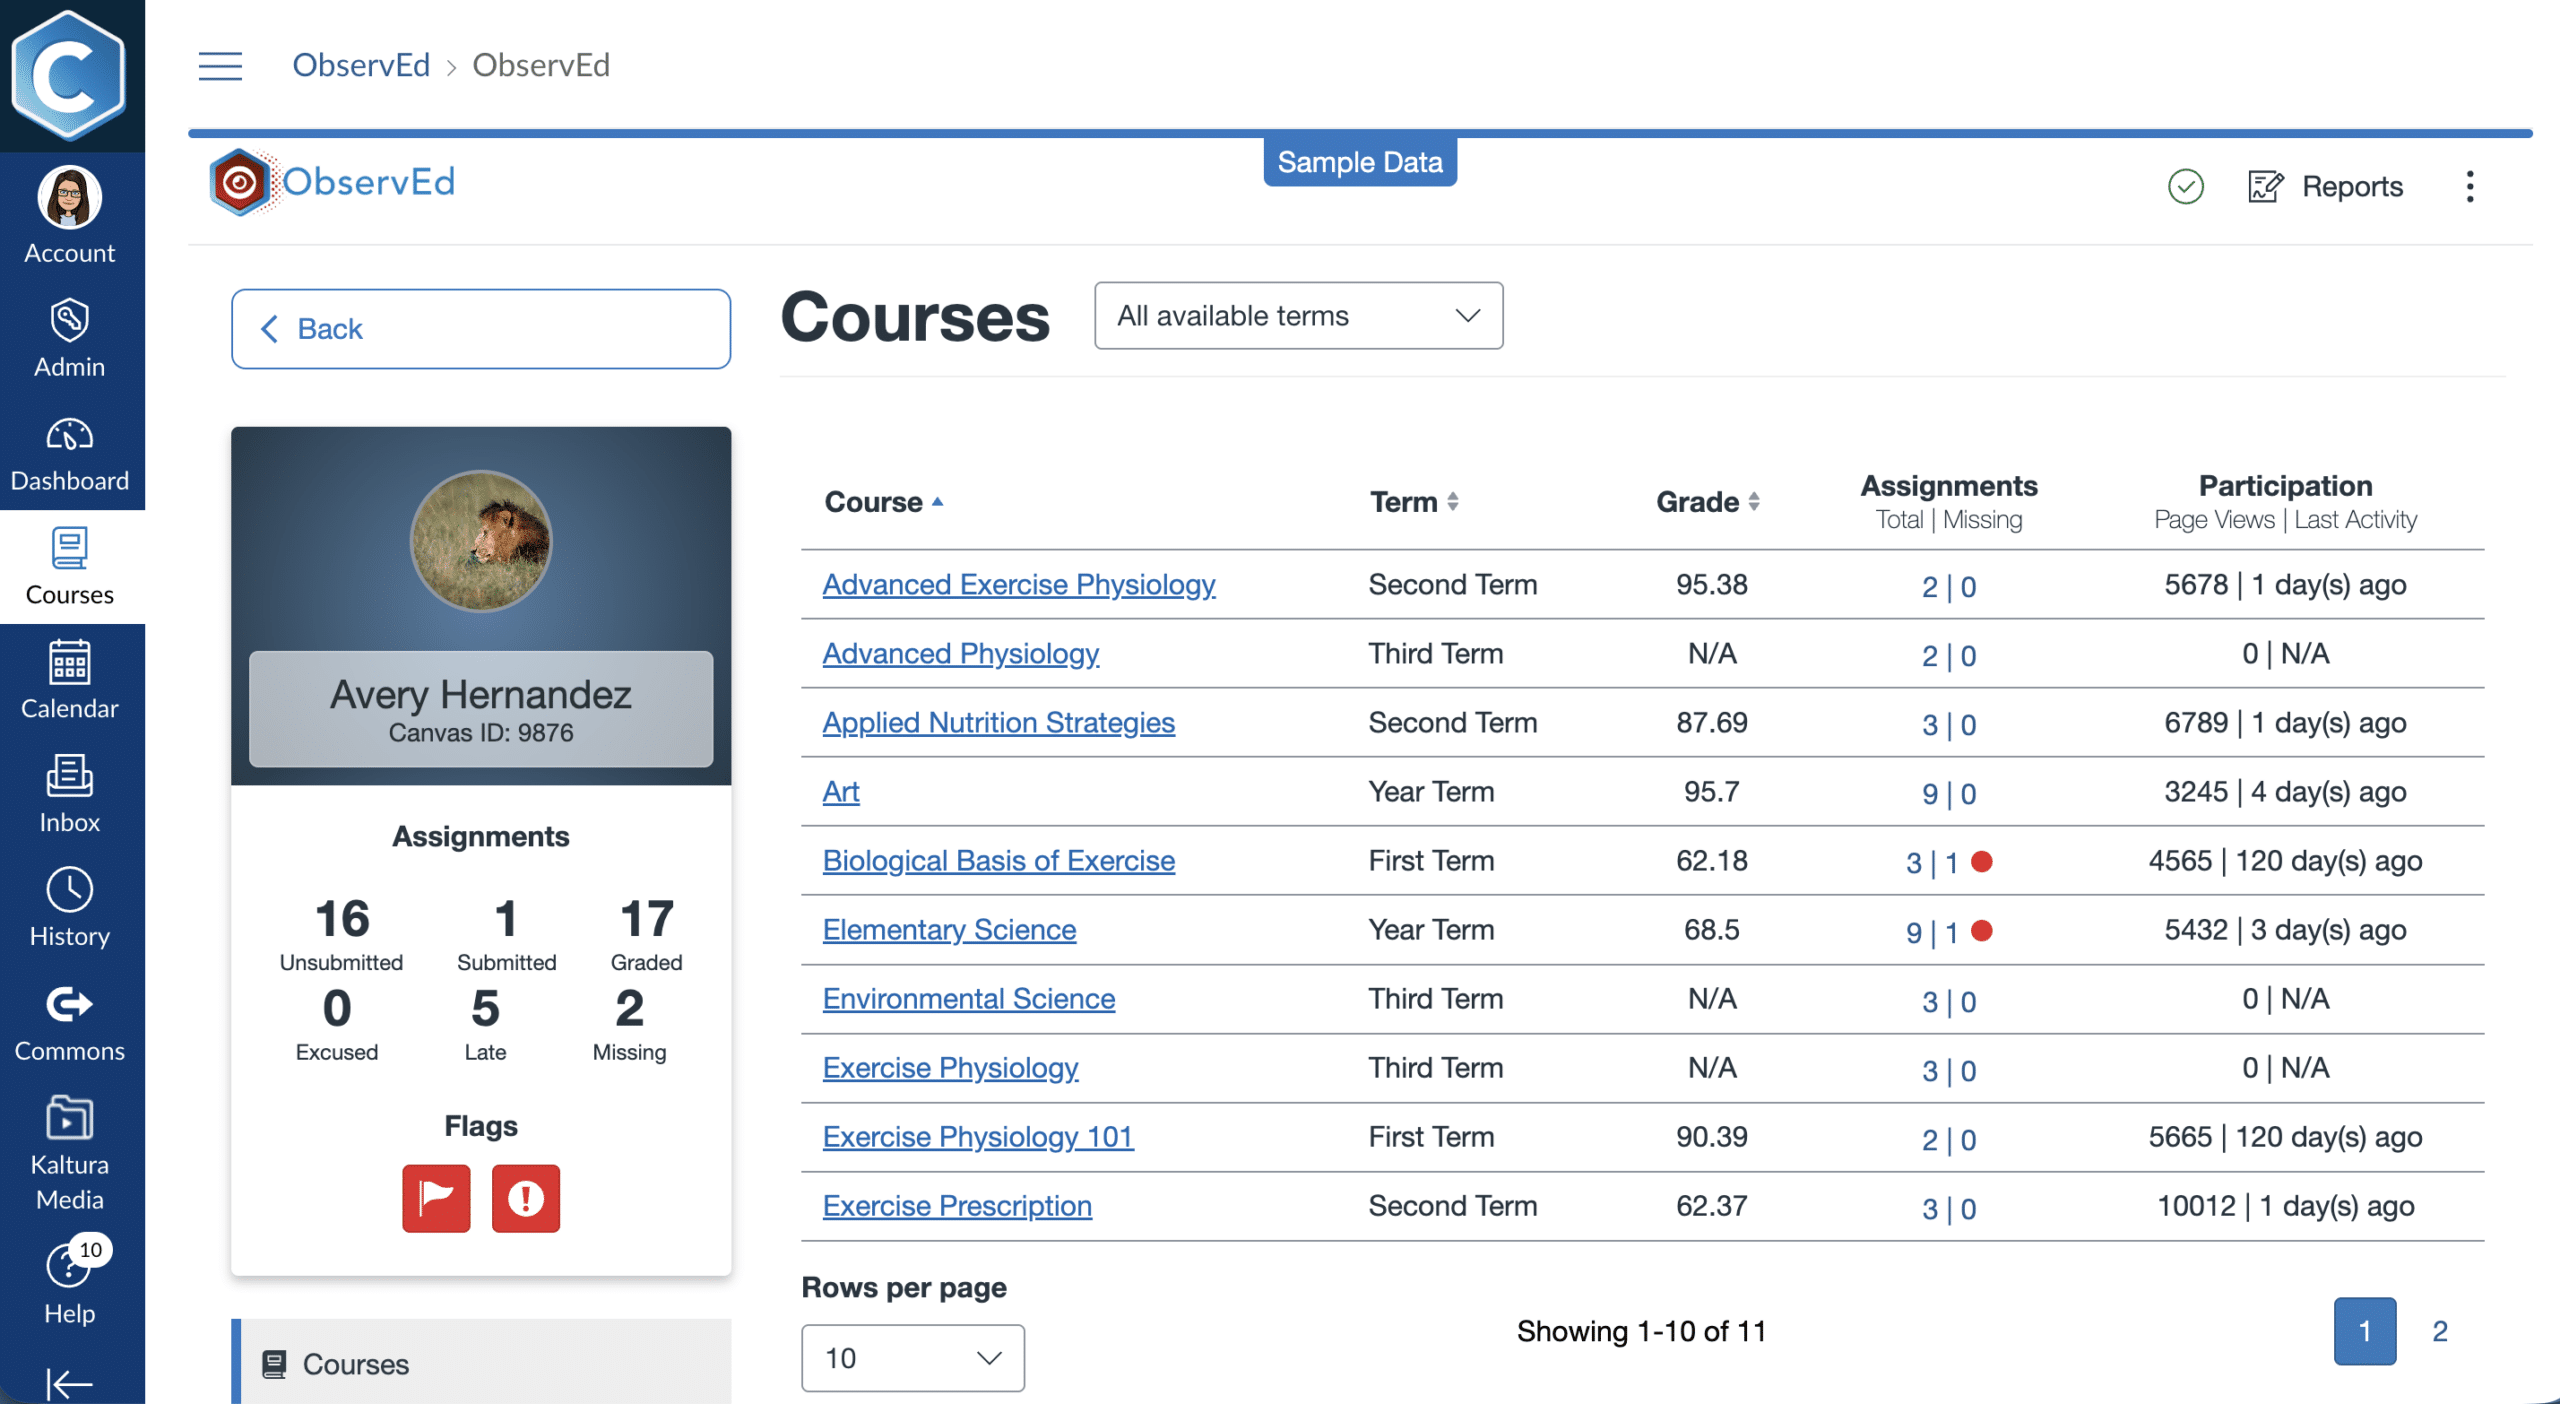Open the Rows per page dropdown
Image resolution: width=2560 pixels, height=1404 pixels.
[912, 1357]
